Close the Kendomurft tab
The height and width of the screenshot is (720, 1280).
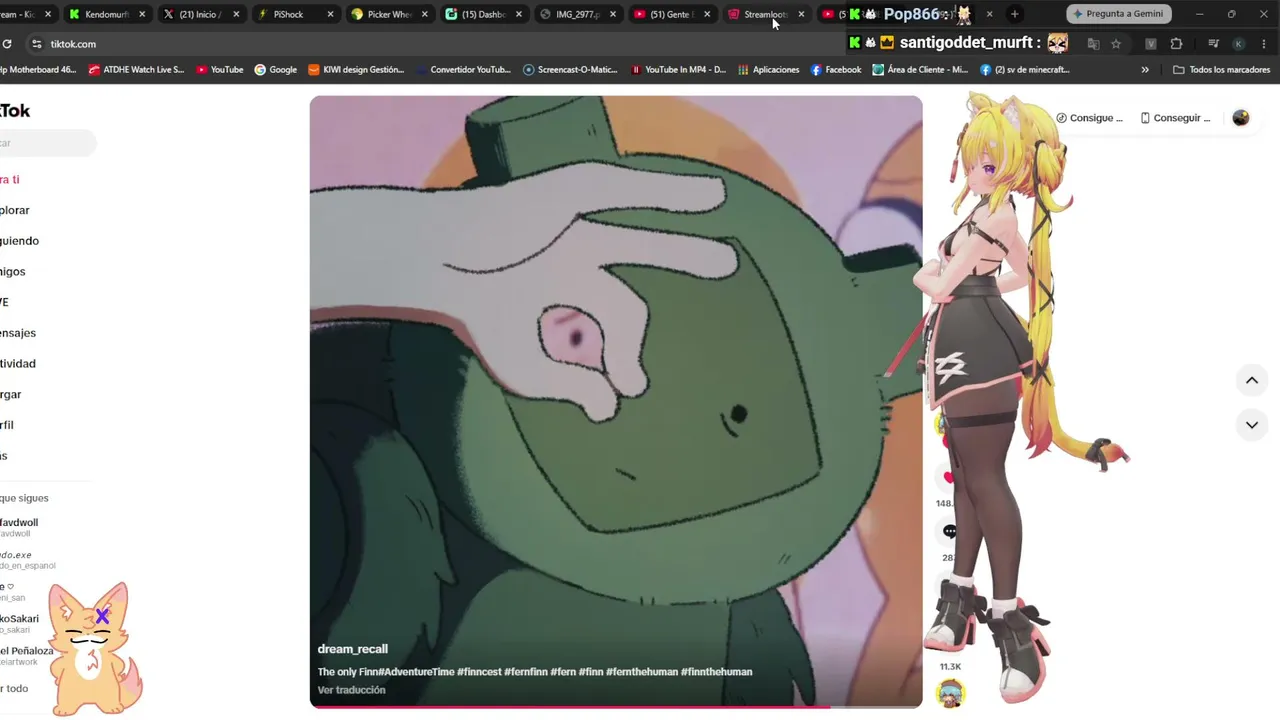point(142,14)
